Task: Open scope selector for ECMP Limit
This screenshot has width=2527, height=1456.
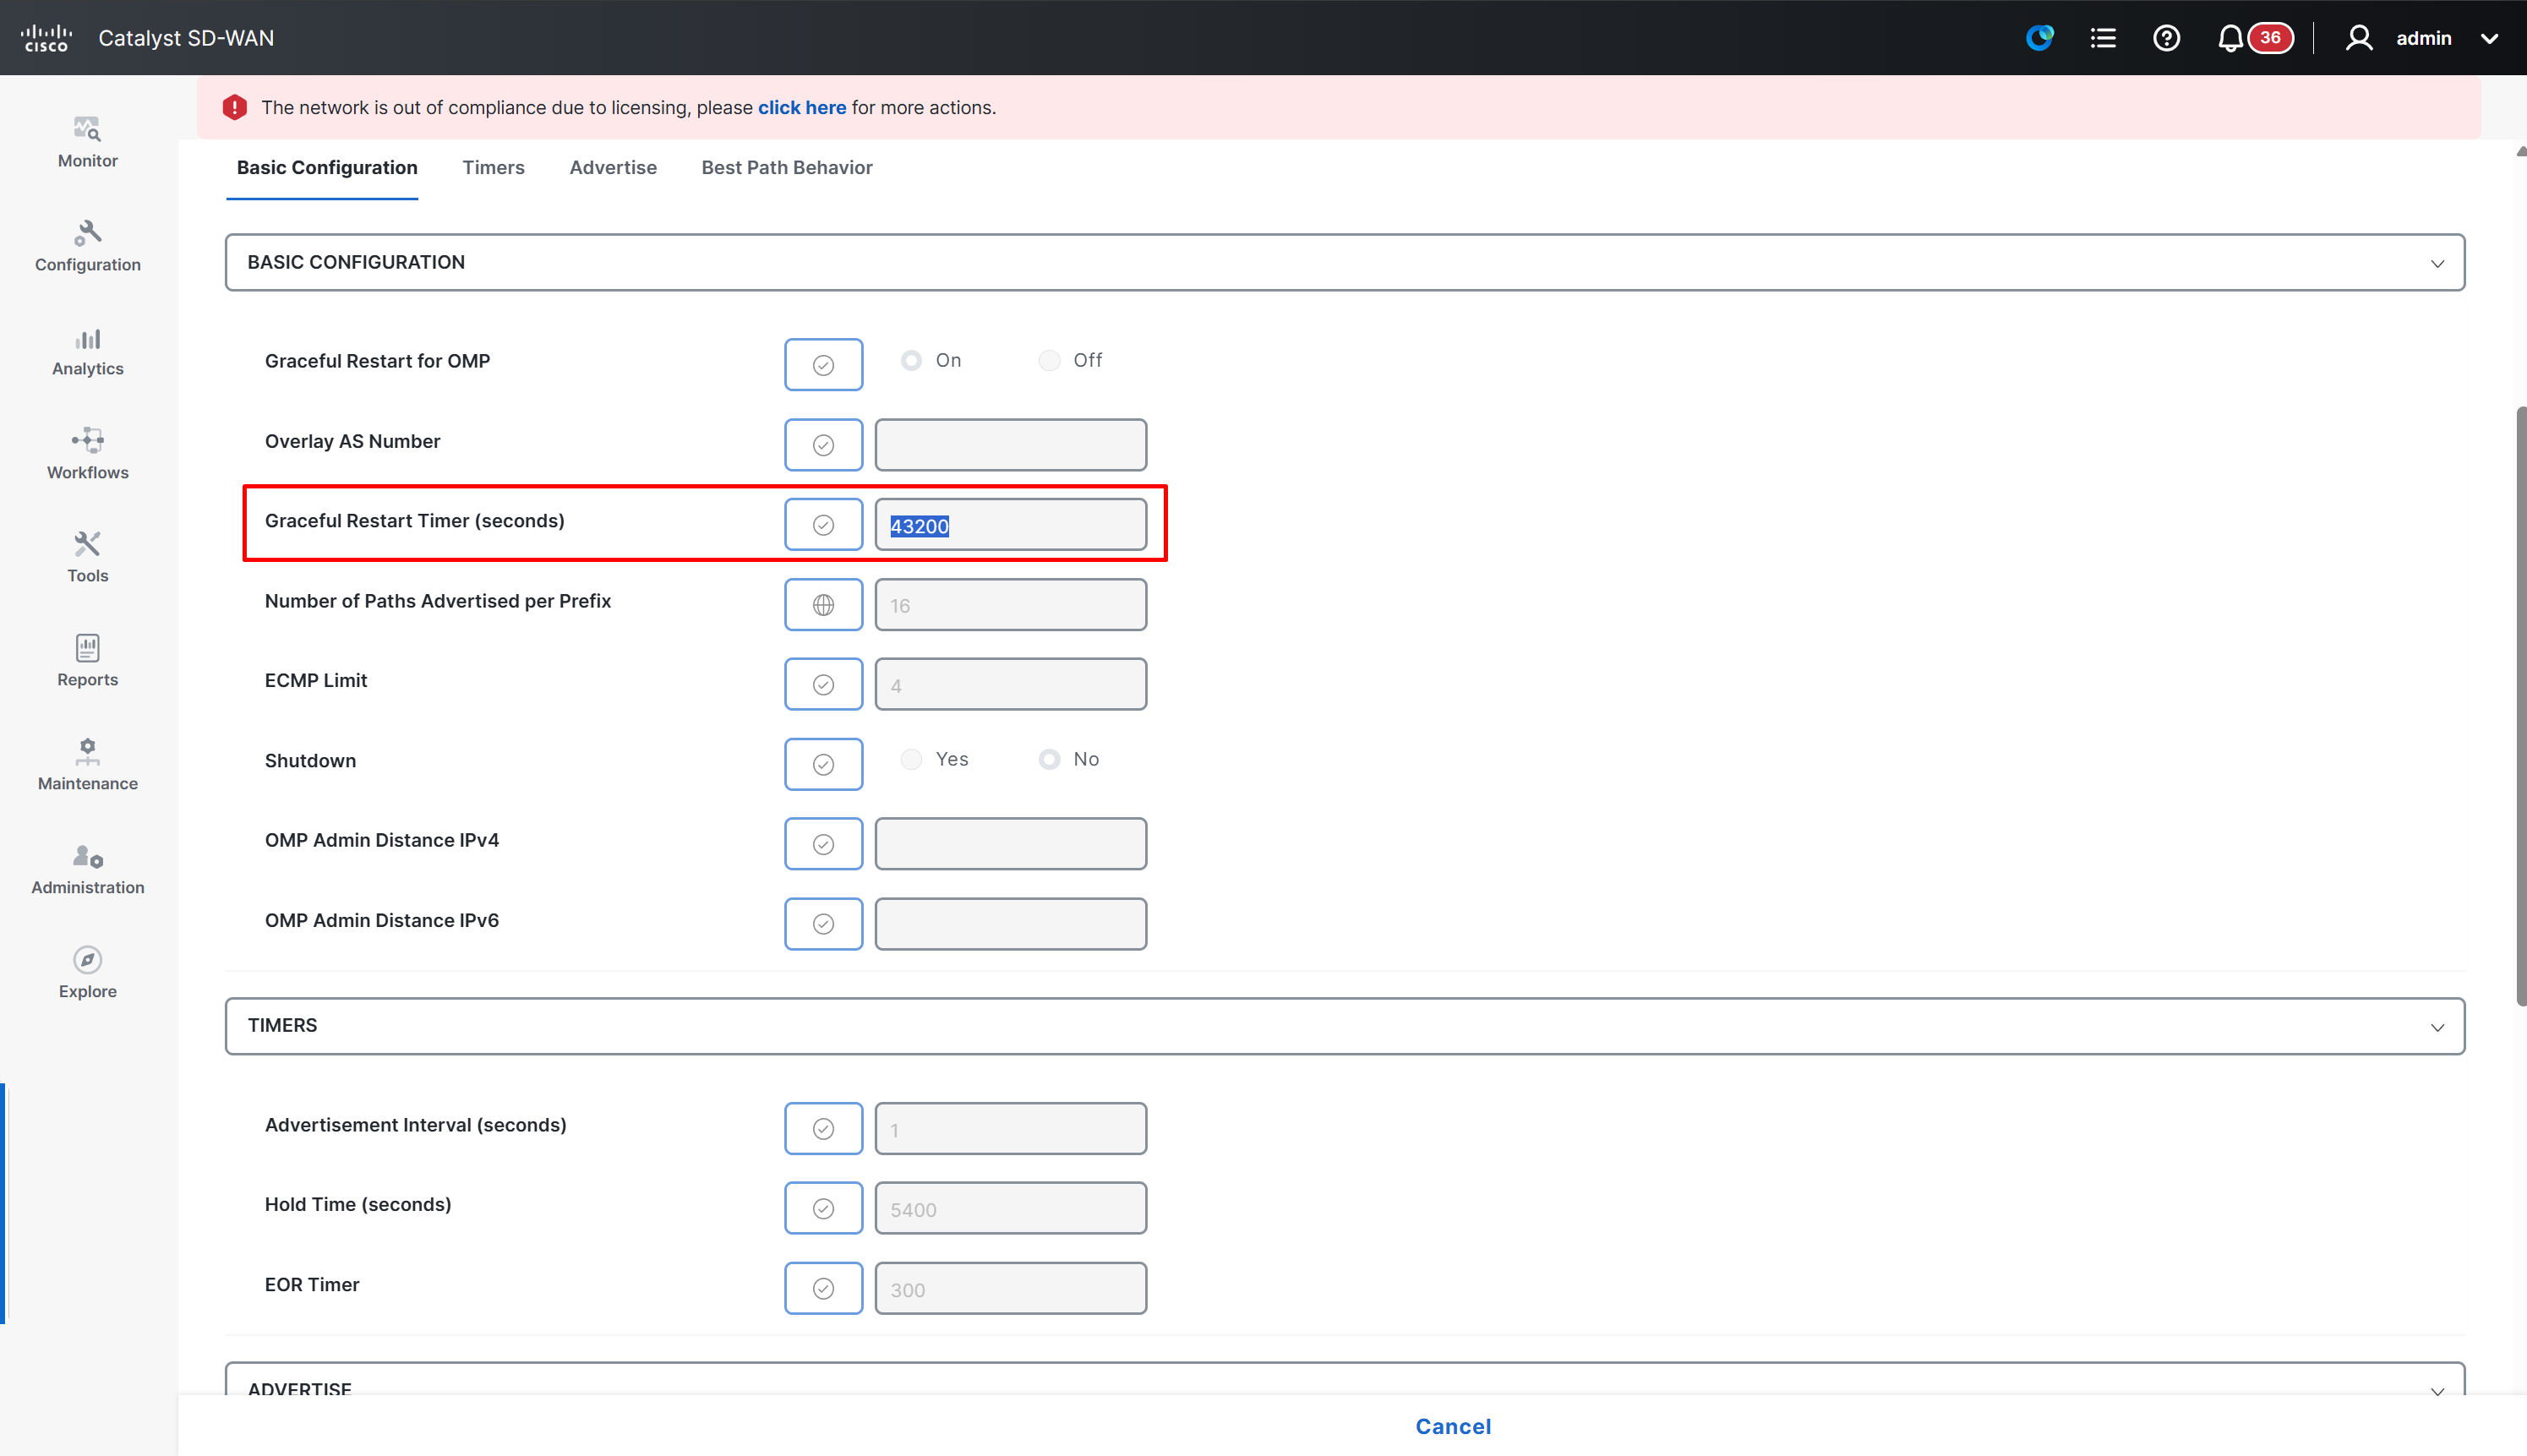Action: (x=823, y=684)
